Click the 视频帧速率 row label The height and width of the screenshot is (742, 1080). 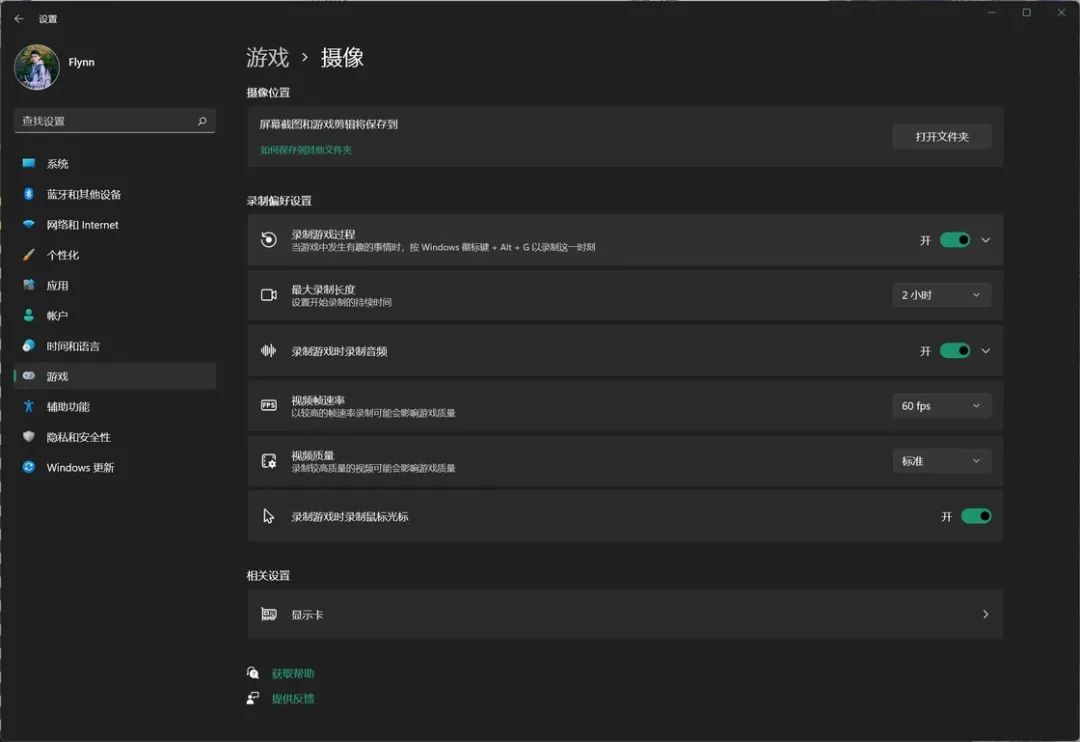[318, 400]
